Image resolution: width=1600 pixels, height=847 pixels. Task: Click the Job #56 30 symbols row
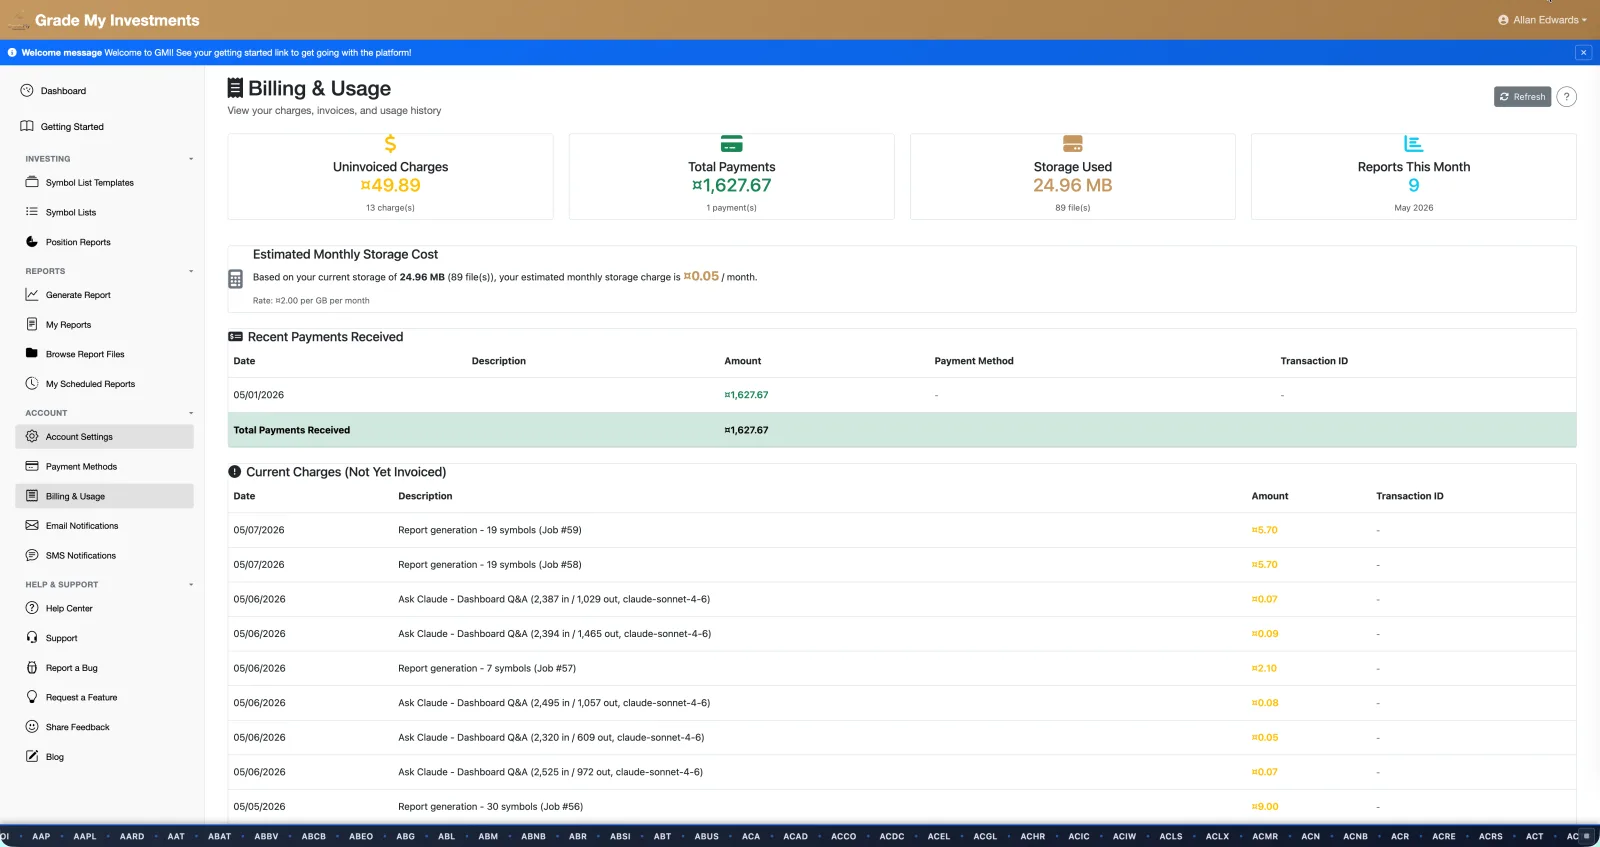point(902,806)
